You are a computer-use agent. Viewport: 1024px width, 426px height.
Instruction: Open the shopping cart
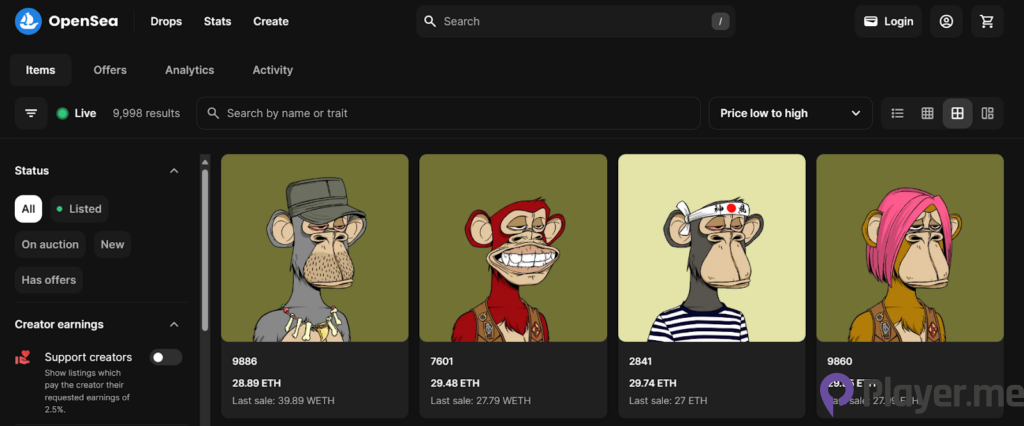[987, 21]
